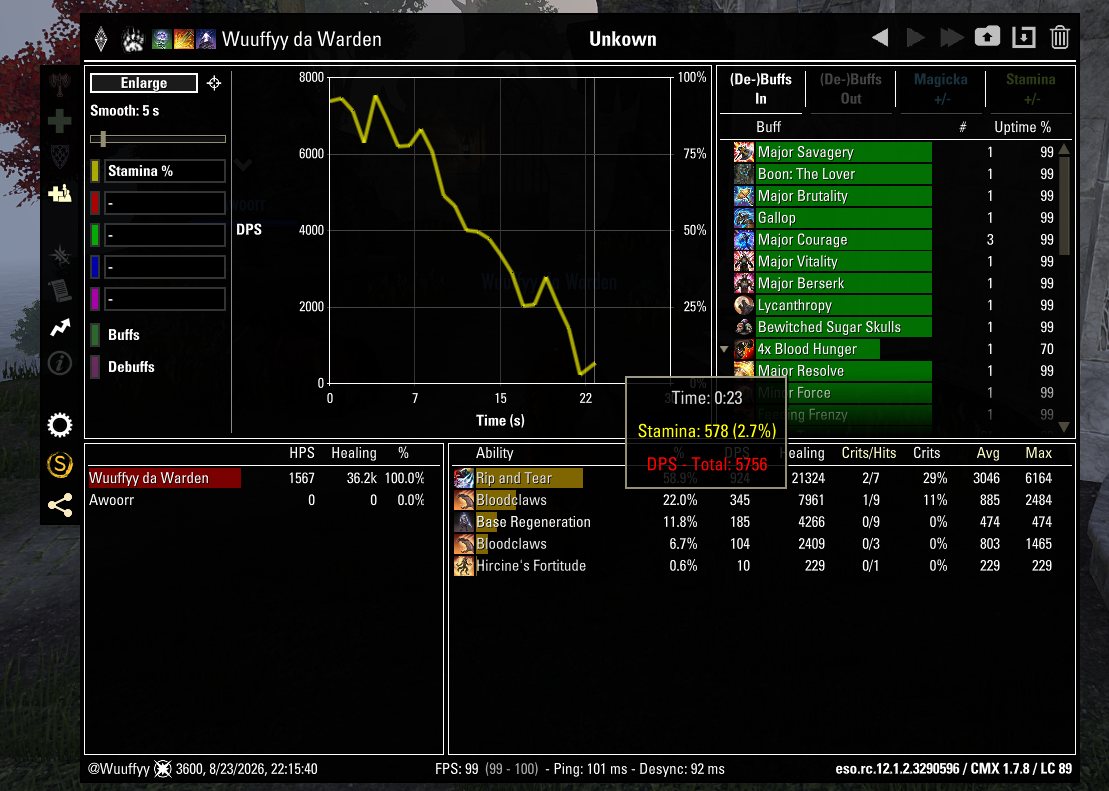
Task: Click the Unkown fight title
Action: (622, 40)
